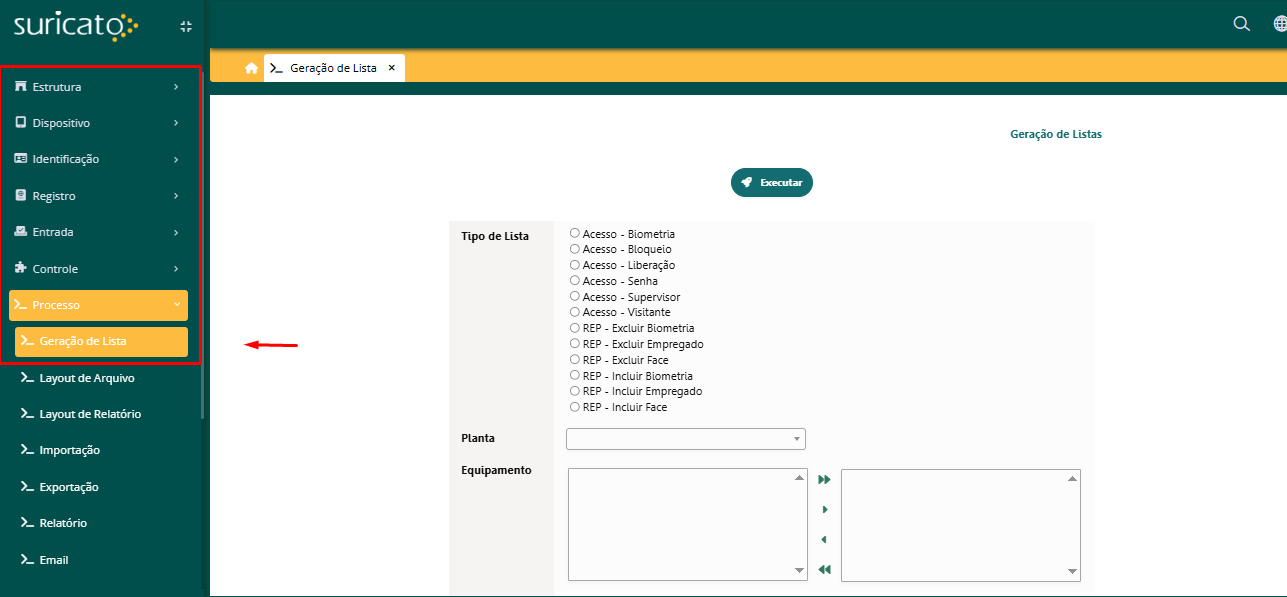Click the Executar button
This screenshot has width=1287, height=597.
point(772,183)
